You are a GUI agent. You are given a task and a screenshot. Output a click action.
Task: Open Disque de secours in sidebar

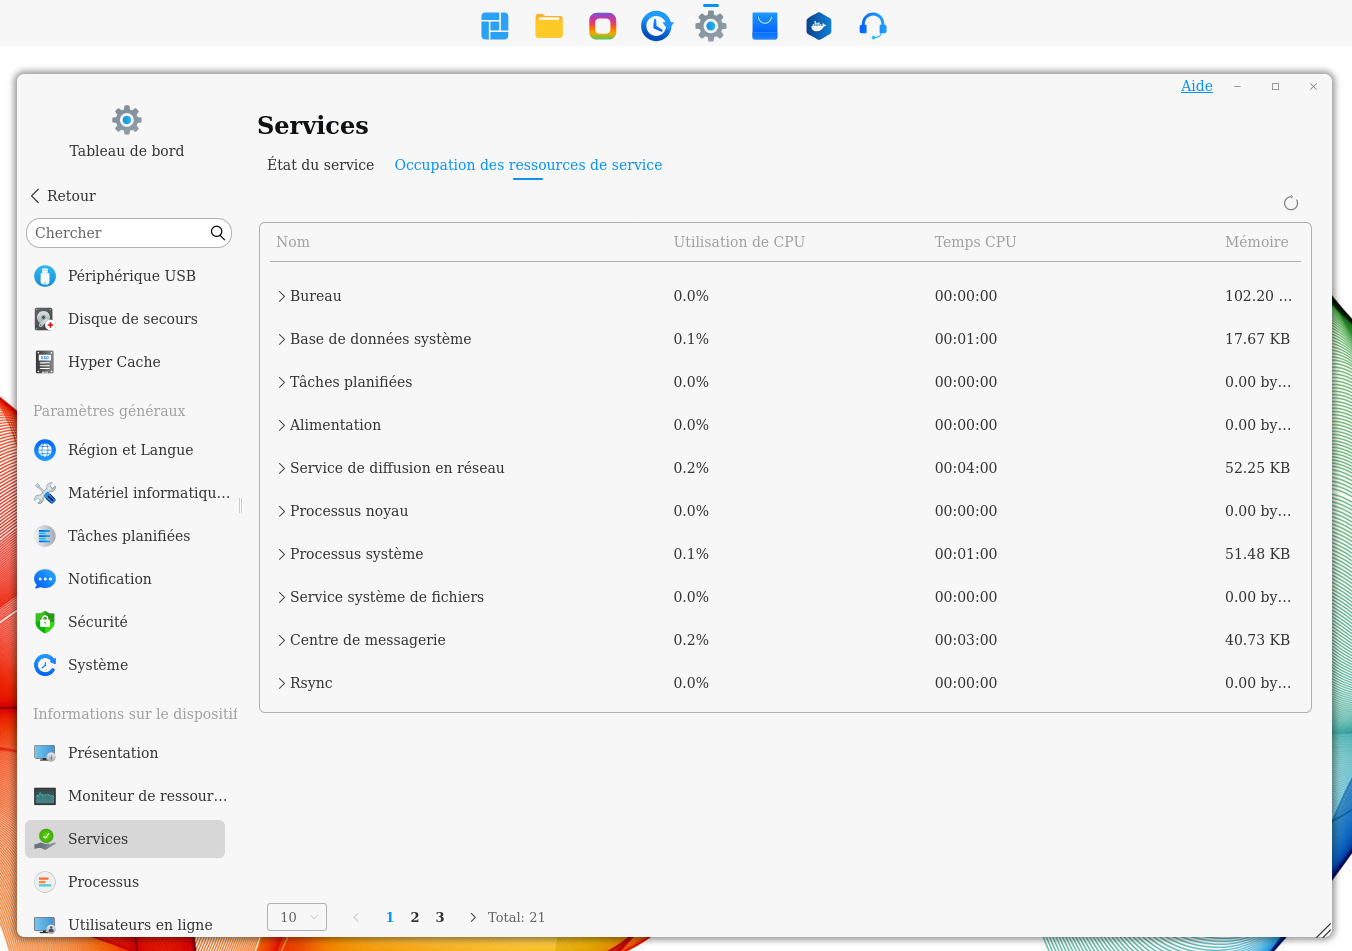click(132, 319)
